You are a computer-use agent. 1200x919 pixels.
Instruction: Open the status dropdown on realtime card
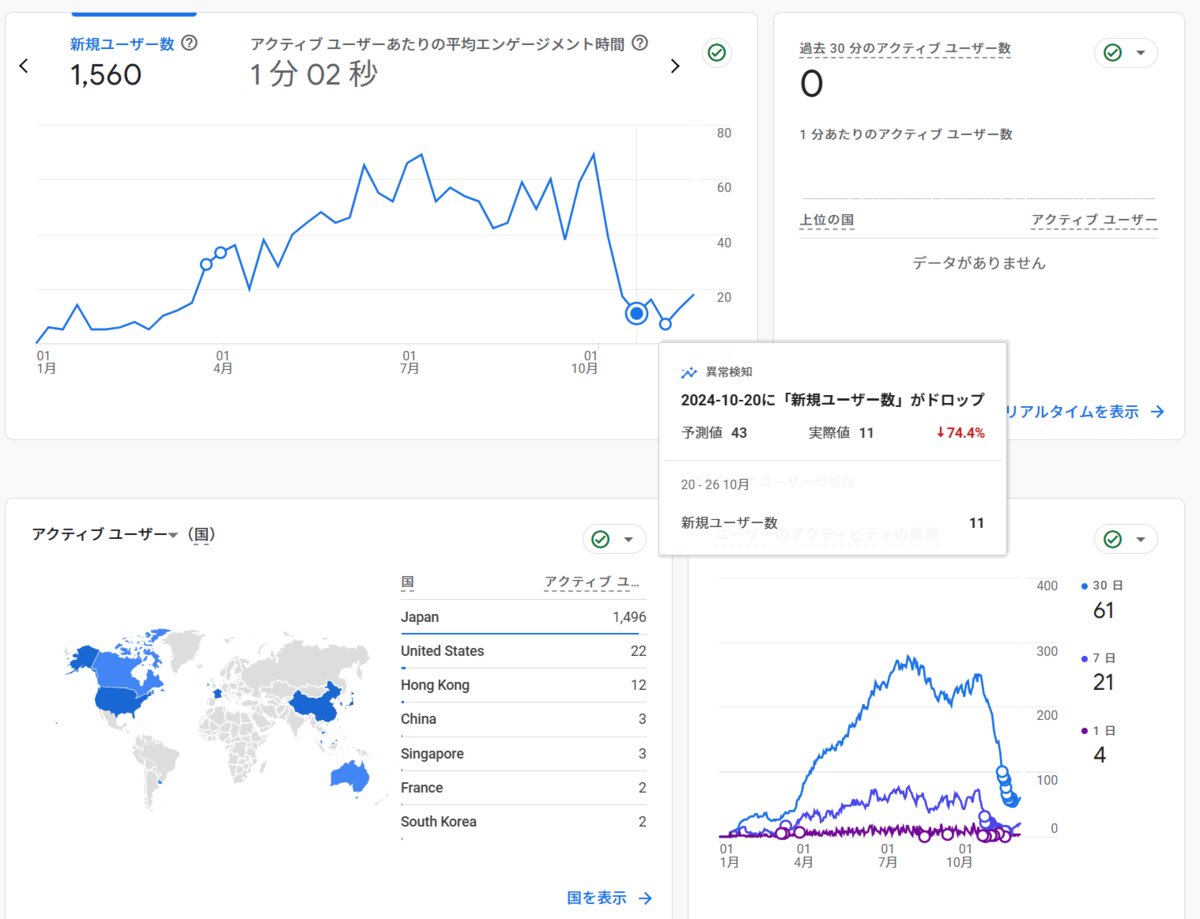[1126, 53]
